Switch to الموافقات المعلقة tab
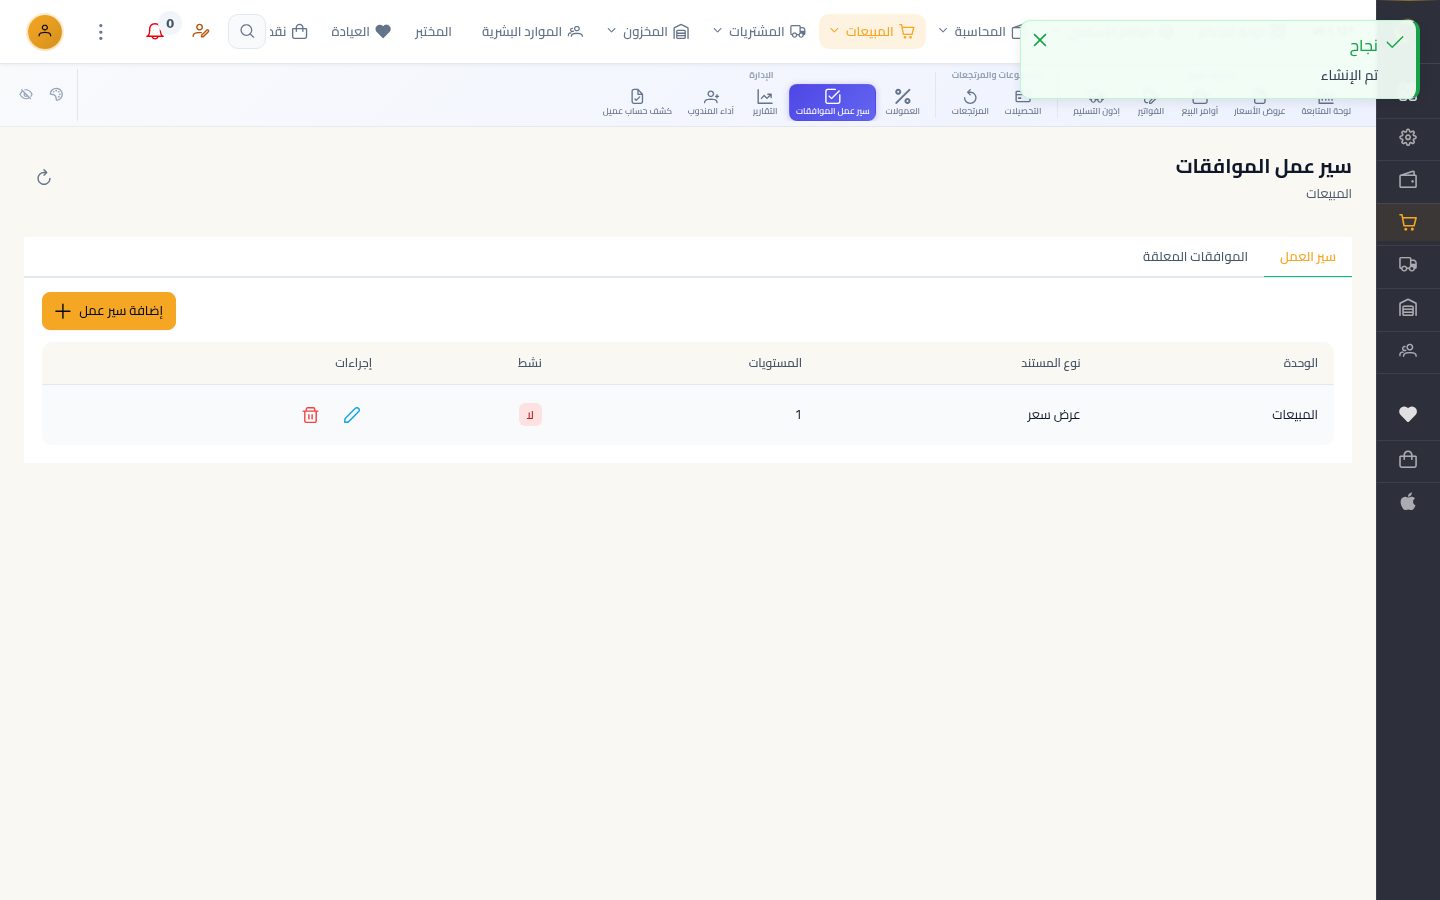The image size is (1440, 900). point(1195,257)
